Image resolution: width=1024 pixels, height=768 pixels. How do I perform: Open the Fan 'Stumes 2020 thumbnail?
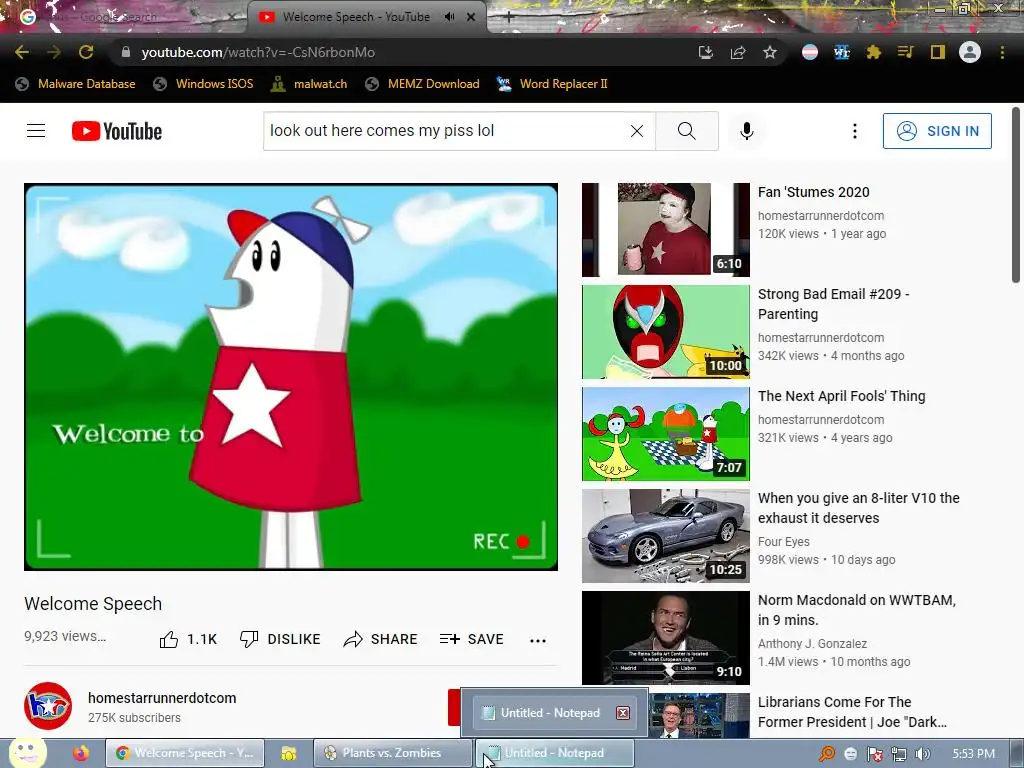point(665,230)
